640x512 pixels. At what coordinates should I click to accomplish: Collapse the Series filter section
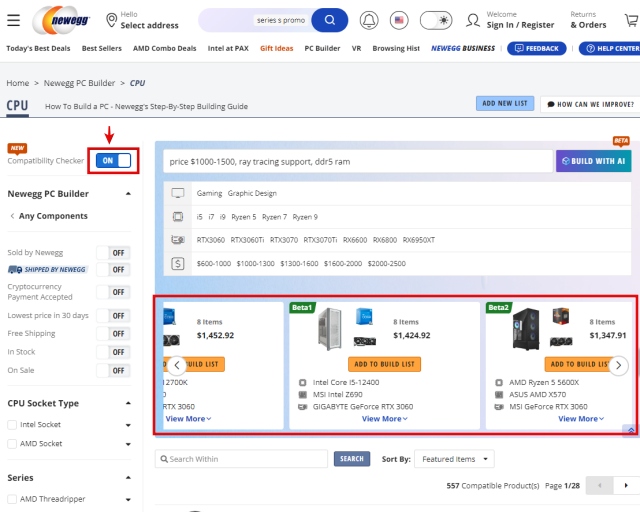coord(128,478)
